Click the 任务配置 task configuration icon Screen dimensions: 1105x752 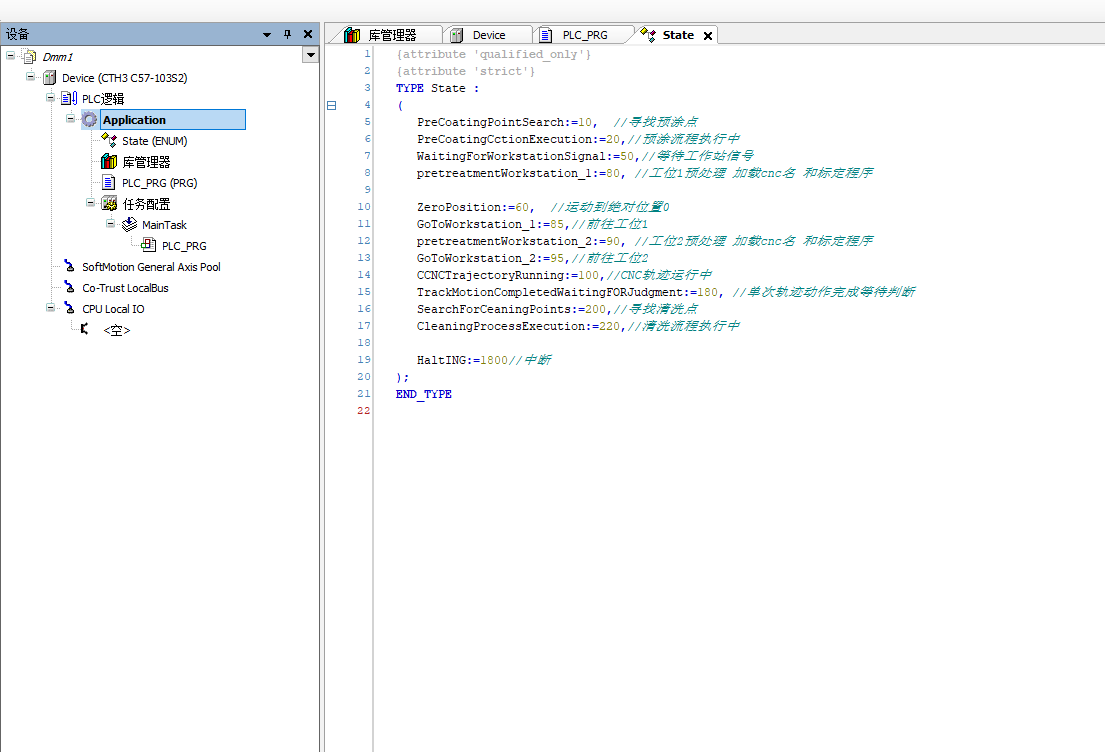point(109,204)
